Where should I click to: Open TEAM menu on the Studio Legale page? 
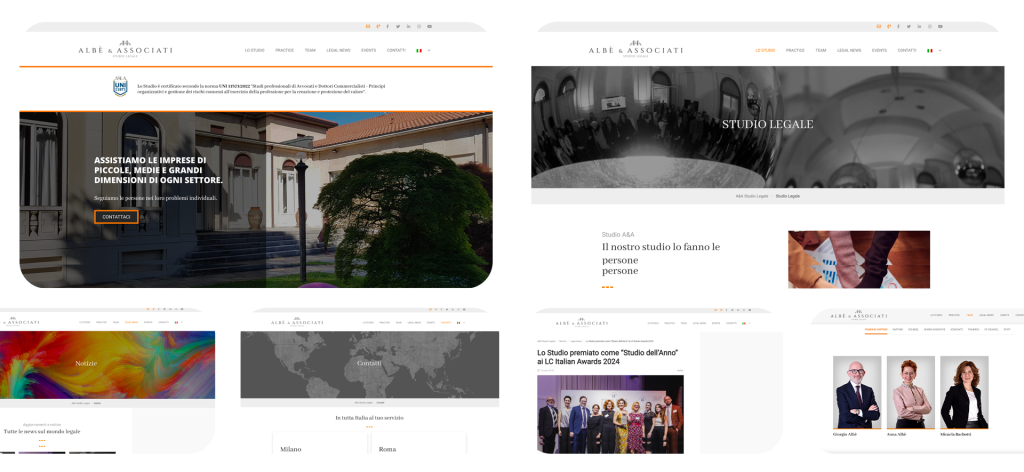(821, 50)
